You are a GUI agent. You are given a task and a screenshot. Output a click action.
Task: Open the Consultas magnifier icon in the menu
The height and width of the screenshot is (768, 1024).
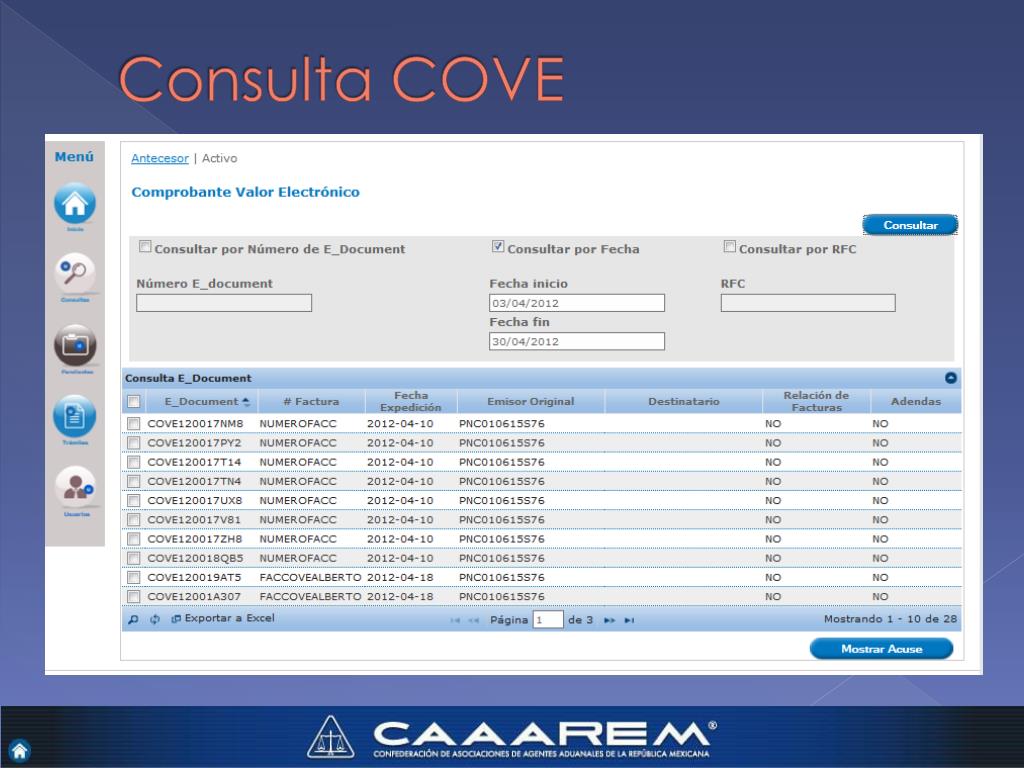pyautogui.click(x=74, y=274)
